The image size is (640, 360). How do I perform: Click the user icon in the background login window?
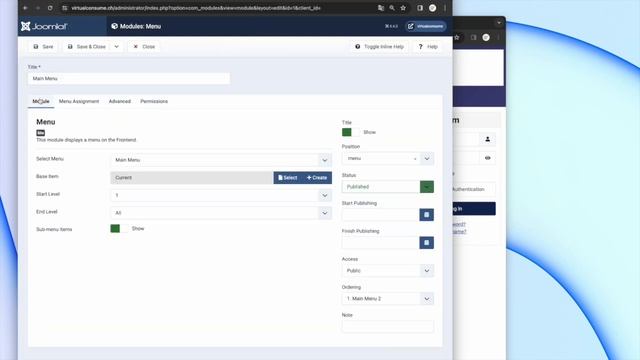pyautogui.click(x=488, y=139)
